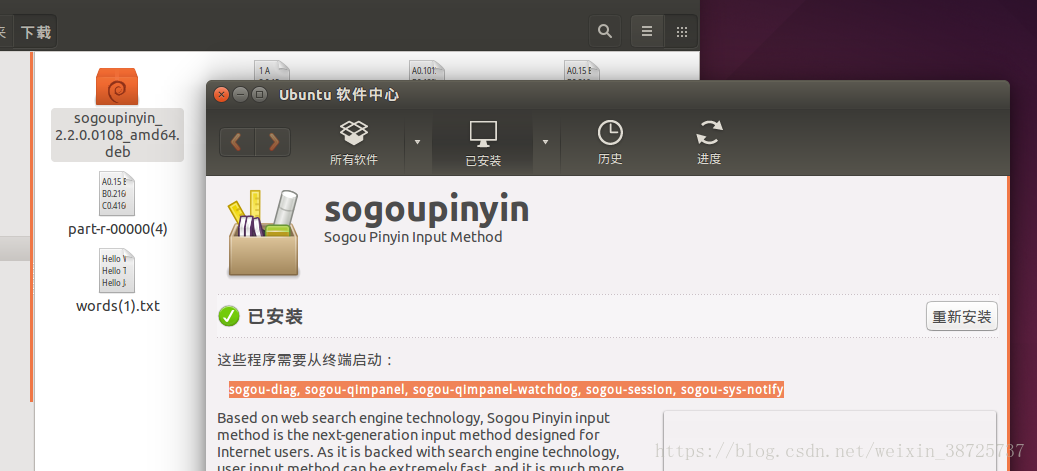Open the 进度 progress view
Screen dimensions: 1037x471
pos(709,142)
